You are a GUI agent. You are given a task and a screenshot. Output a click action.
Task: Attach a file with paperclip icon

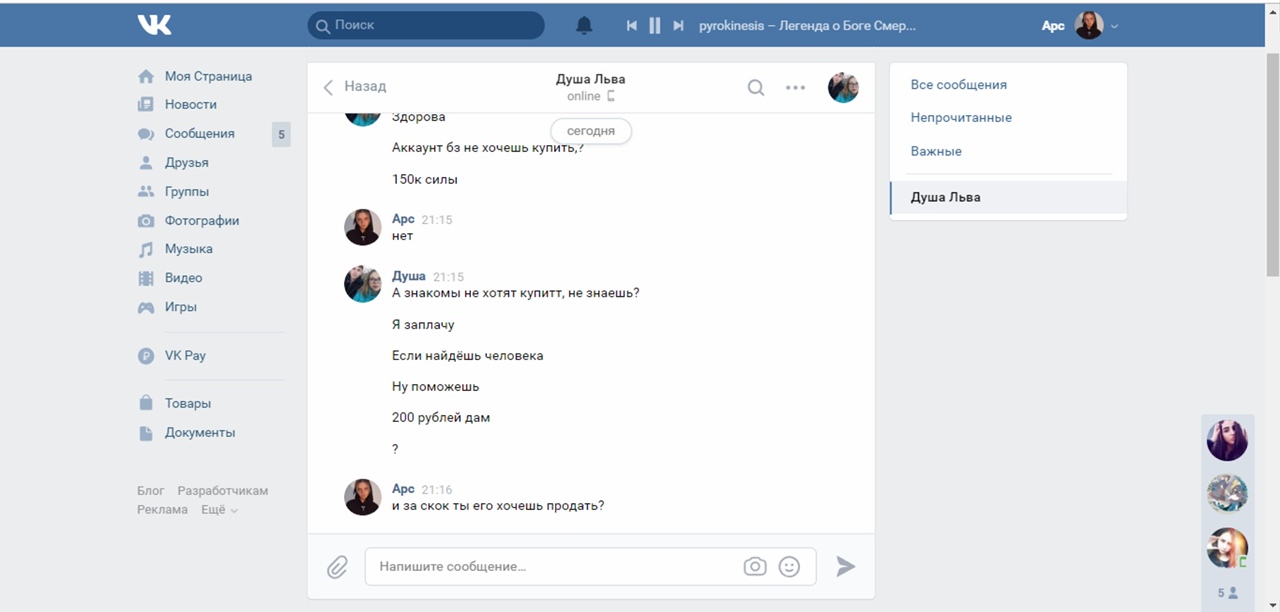(337, 567)
